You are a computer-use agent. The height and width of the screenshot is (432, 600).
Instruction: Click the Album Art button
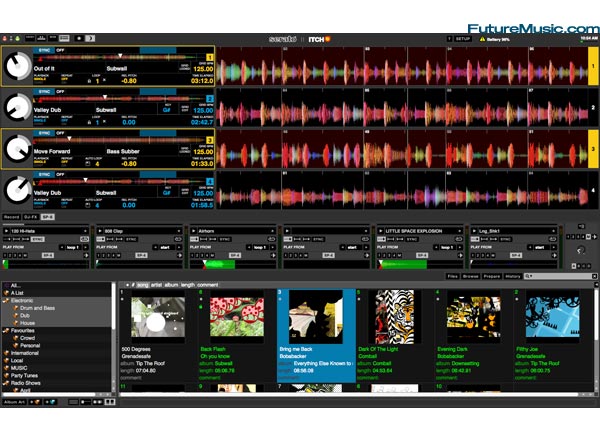point(14,402)
